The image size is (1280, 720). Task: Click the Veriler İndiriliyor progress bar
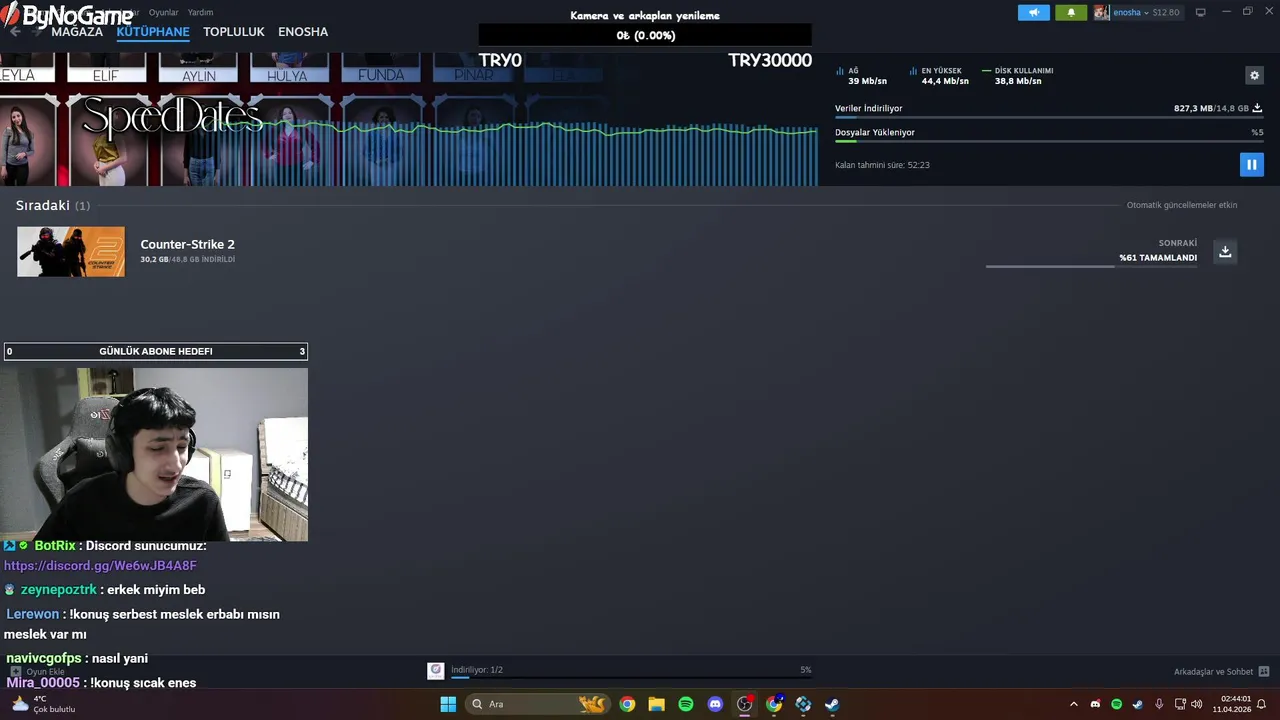pyautogui.click(x=1049, y=118)
